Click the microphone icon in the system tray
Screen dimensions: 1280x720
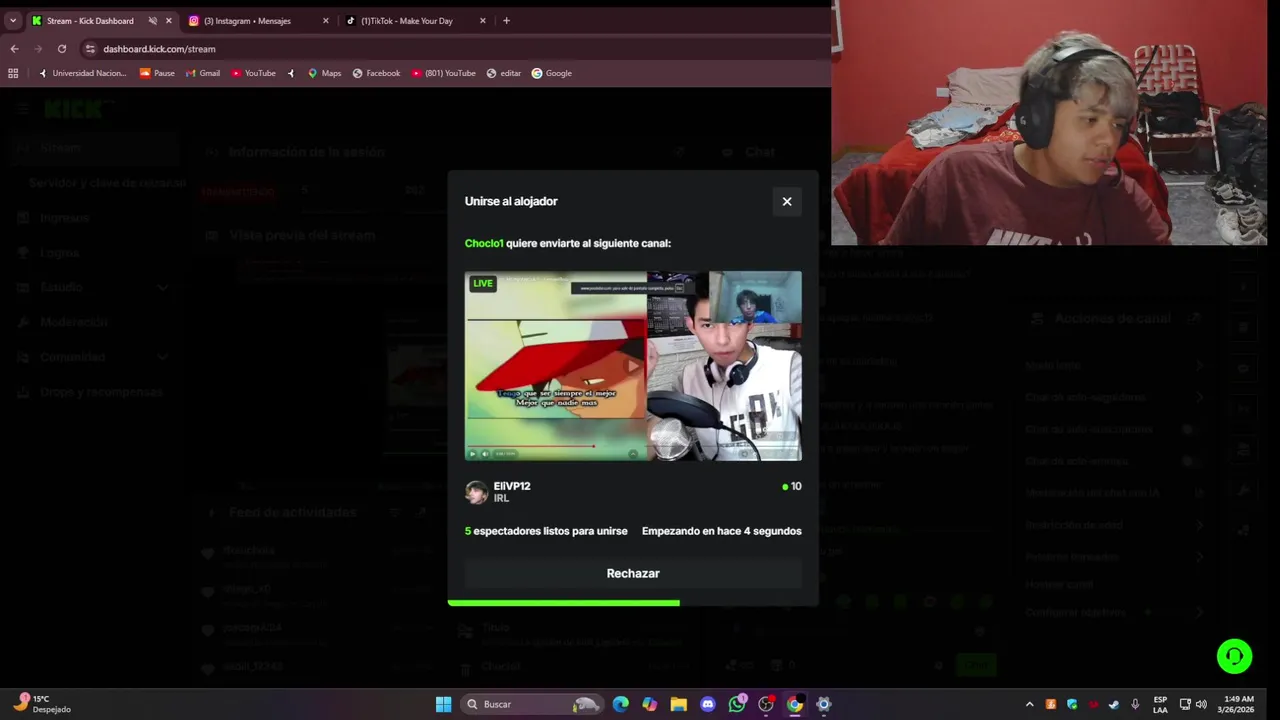click(x=1135, y=704)
